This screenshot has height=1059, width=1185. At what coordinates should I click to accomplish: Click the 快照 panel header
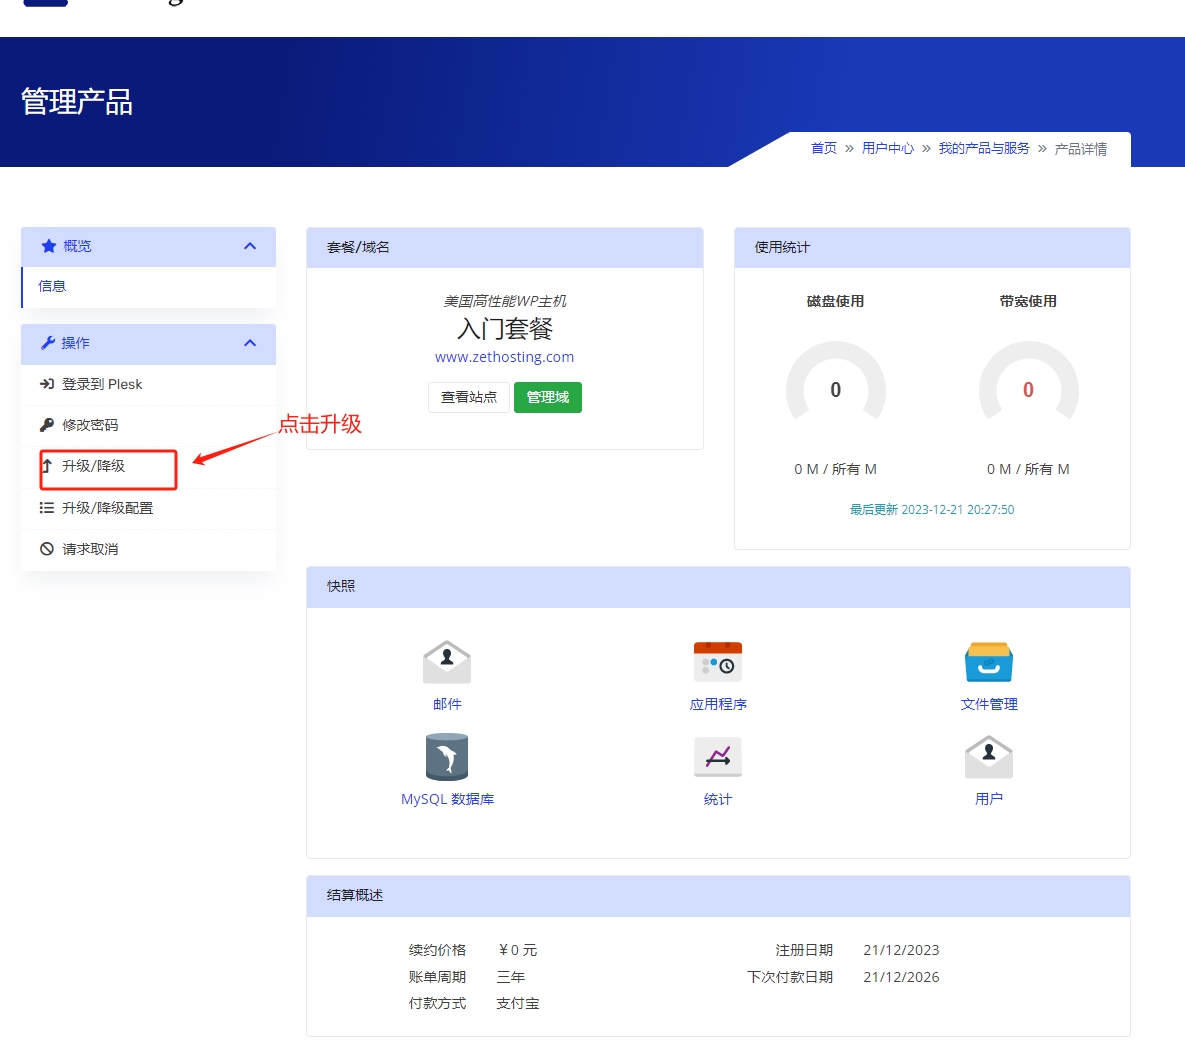[718, 587]
